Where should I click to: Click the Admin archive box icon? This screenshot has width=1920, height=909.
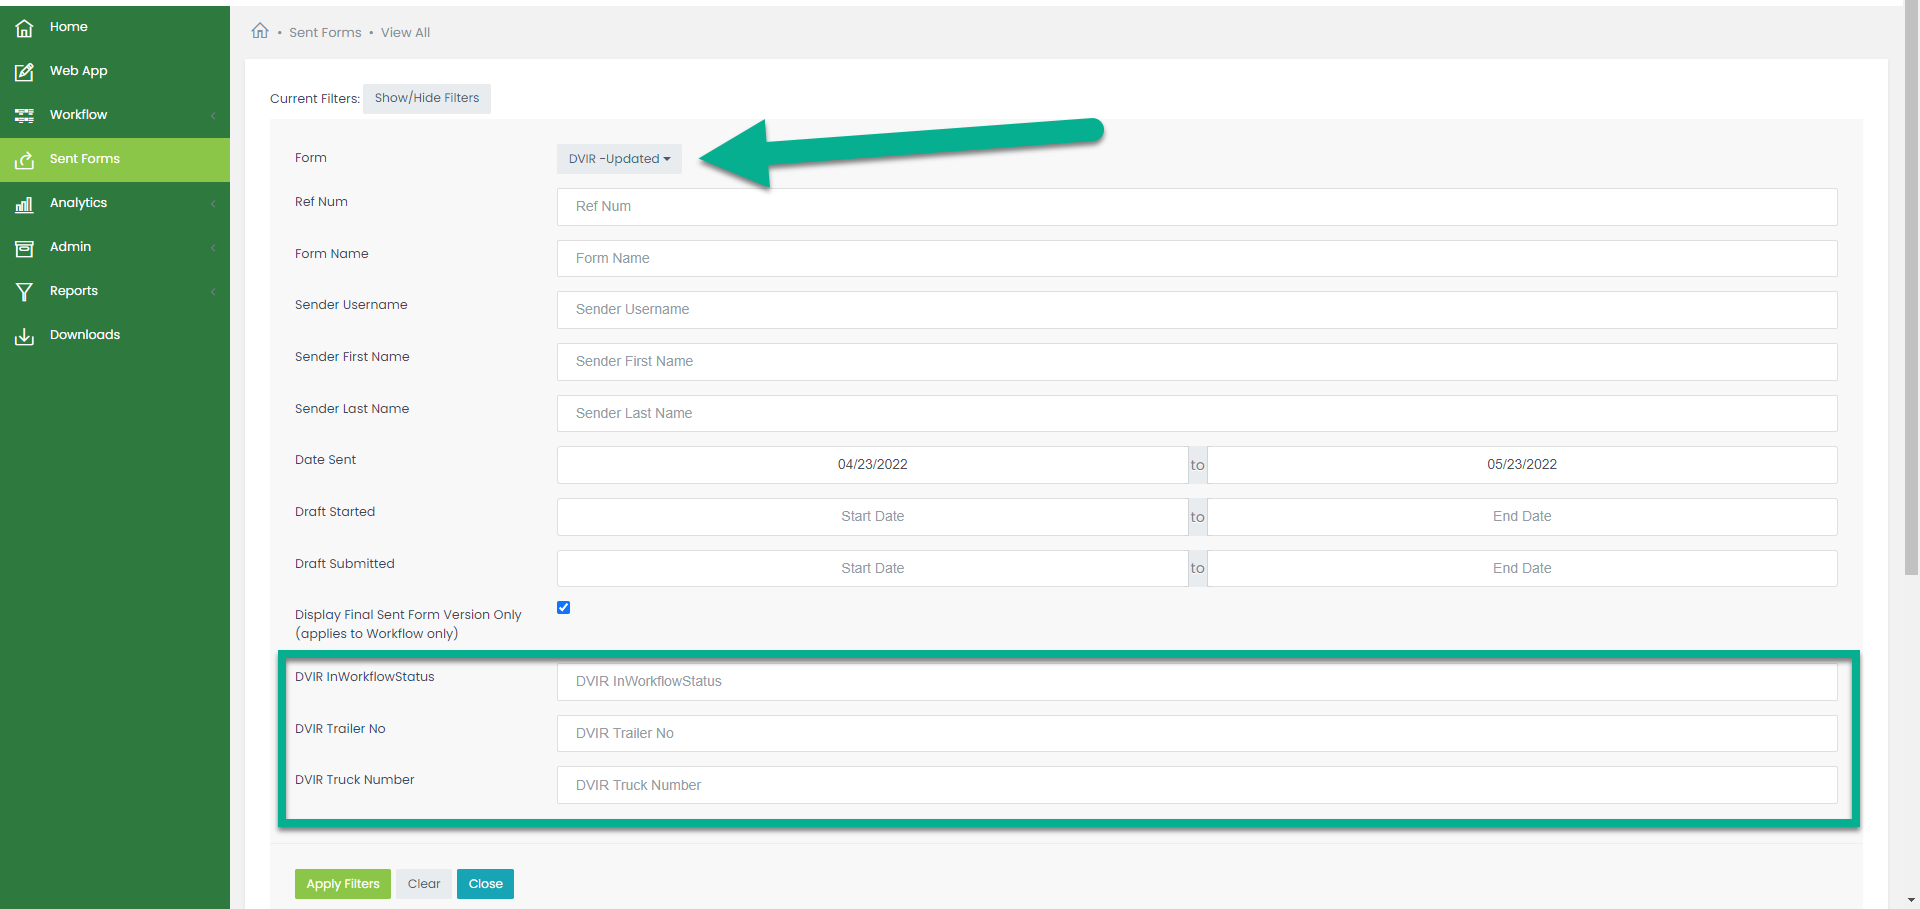(24, 248)
